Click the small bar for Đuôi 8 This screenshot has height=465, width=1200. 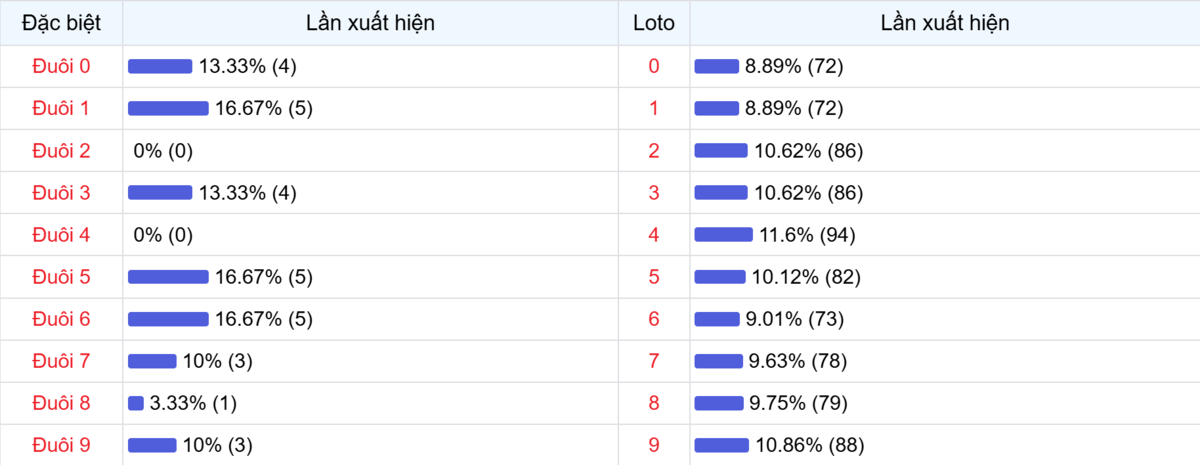(x=136, y=403)
